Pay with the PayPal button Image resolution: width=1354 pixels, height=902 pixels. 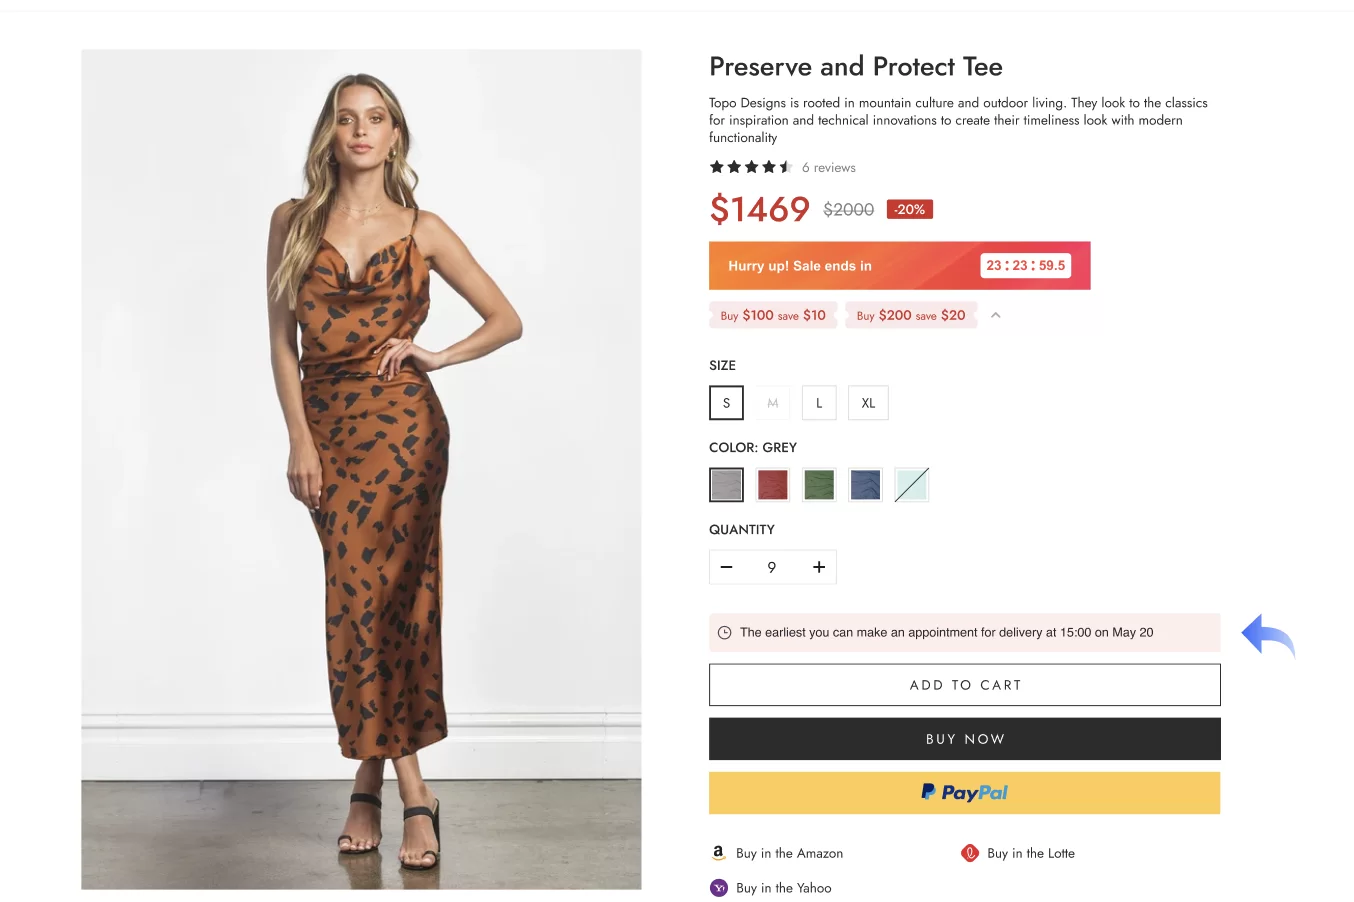964,793
